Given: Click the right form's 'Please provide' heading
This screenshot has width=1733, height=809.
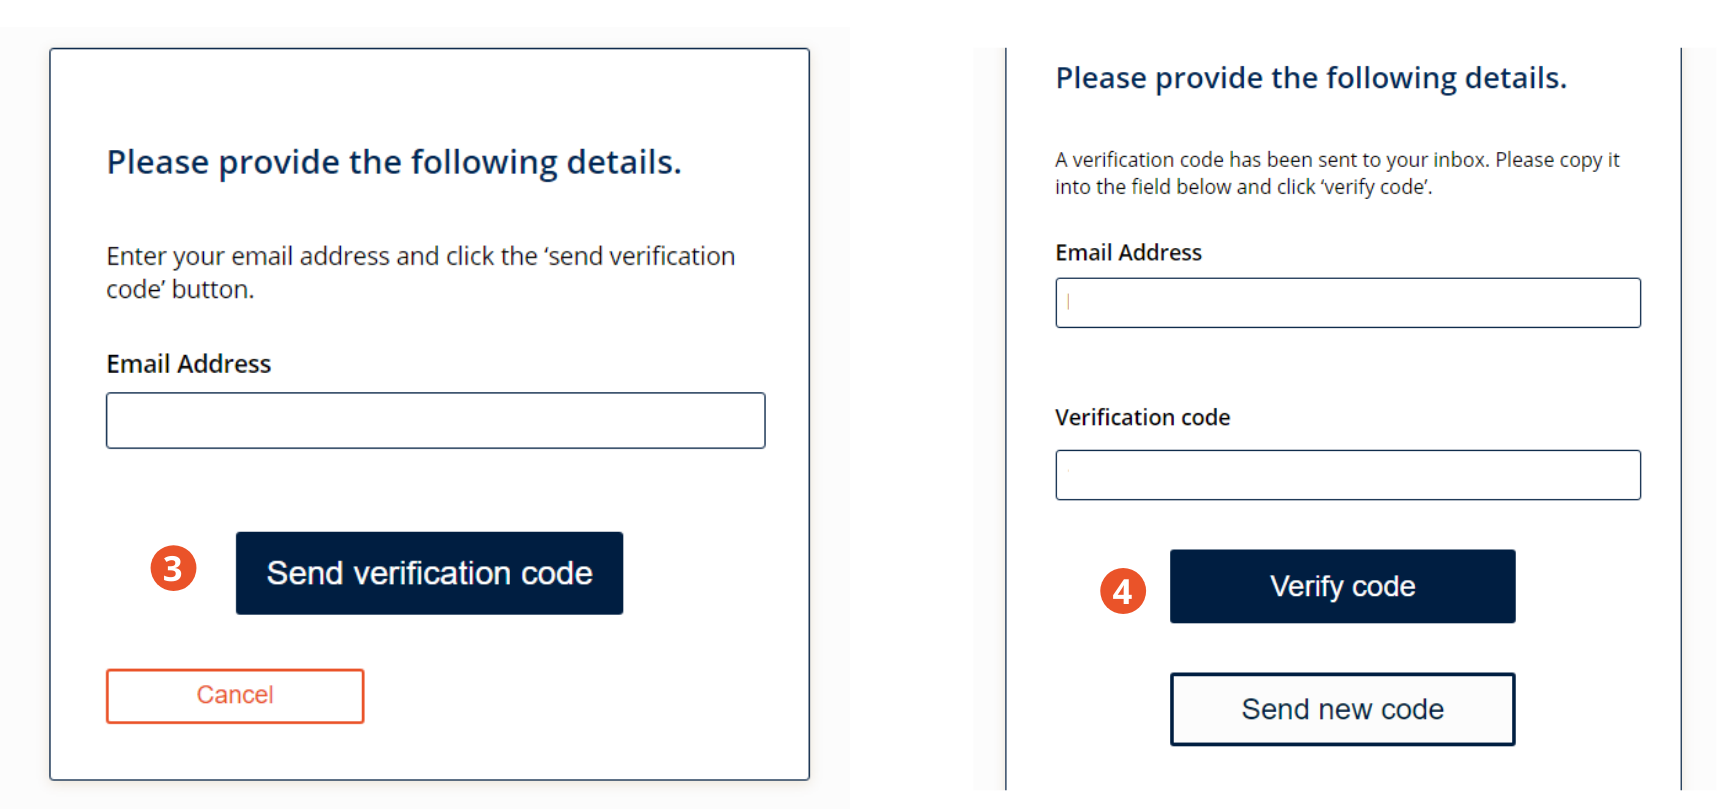Looking at the screenshot, I should coord(1310,78).
